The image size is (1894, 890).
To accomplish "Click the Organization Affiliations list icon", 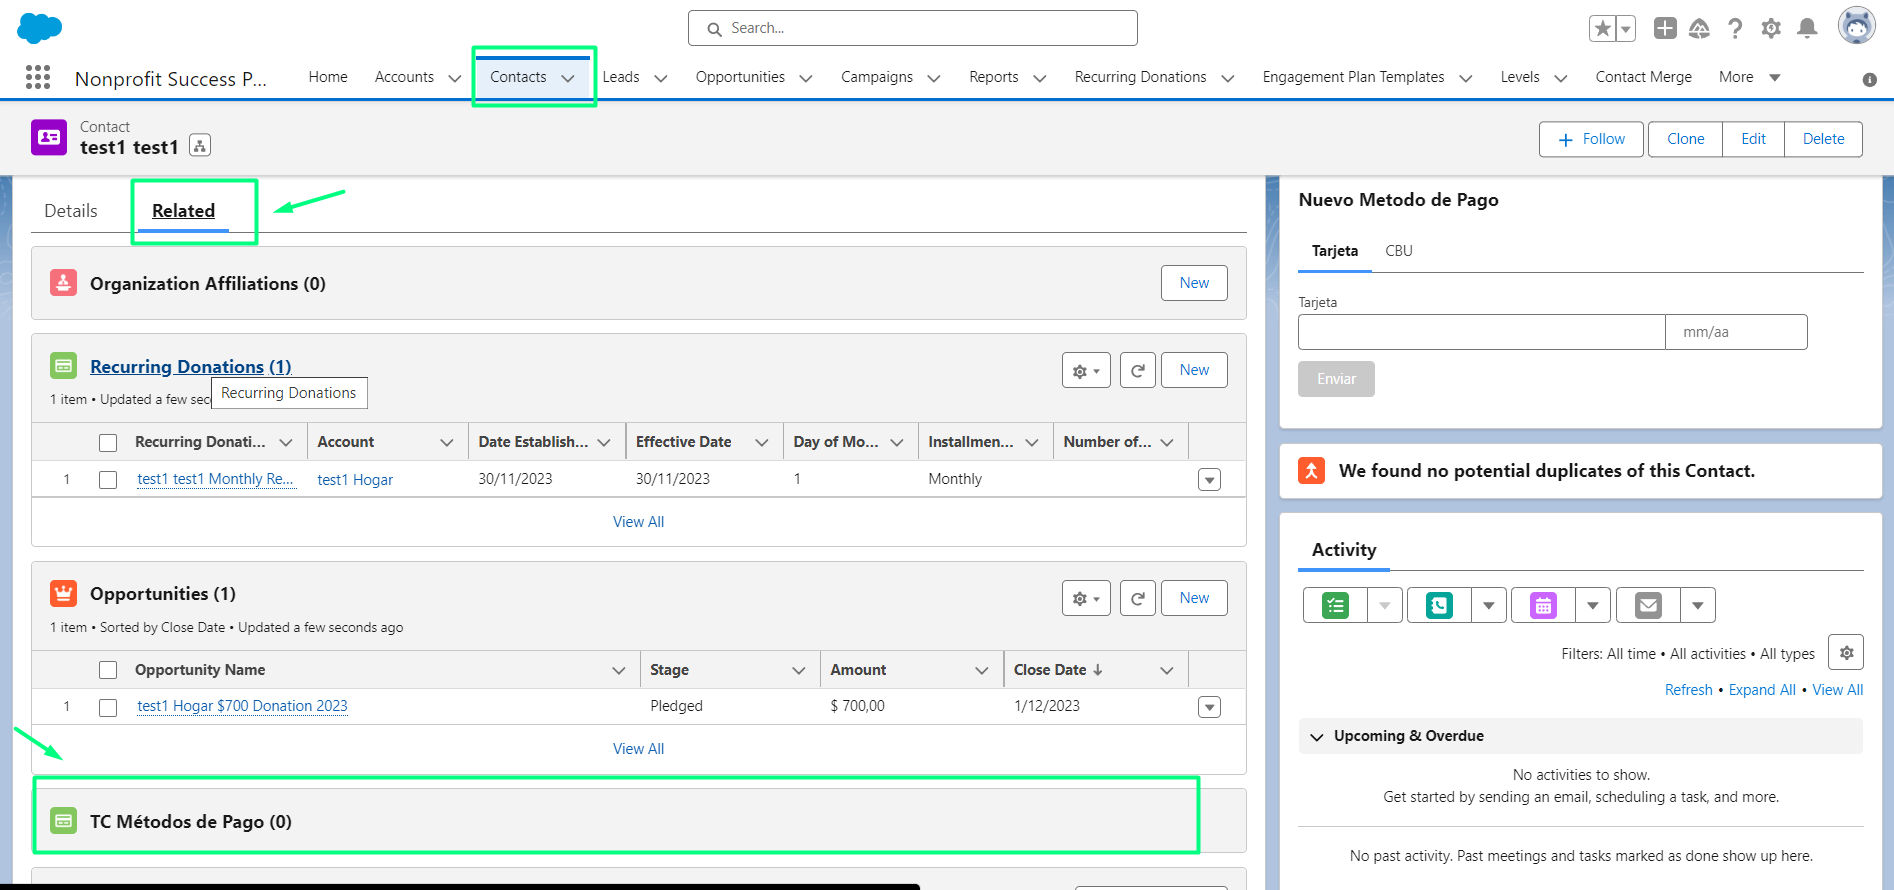I will tap(63, 283).
